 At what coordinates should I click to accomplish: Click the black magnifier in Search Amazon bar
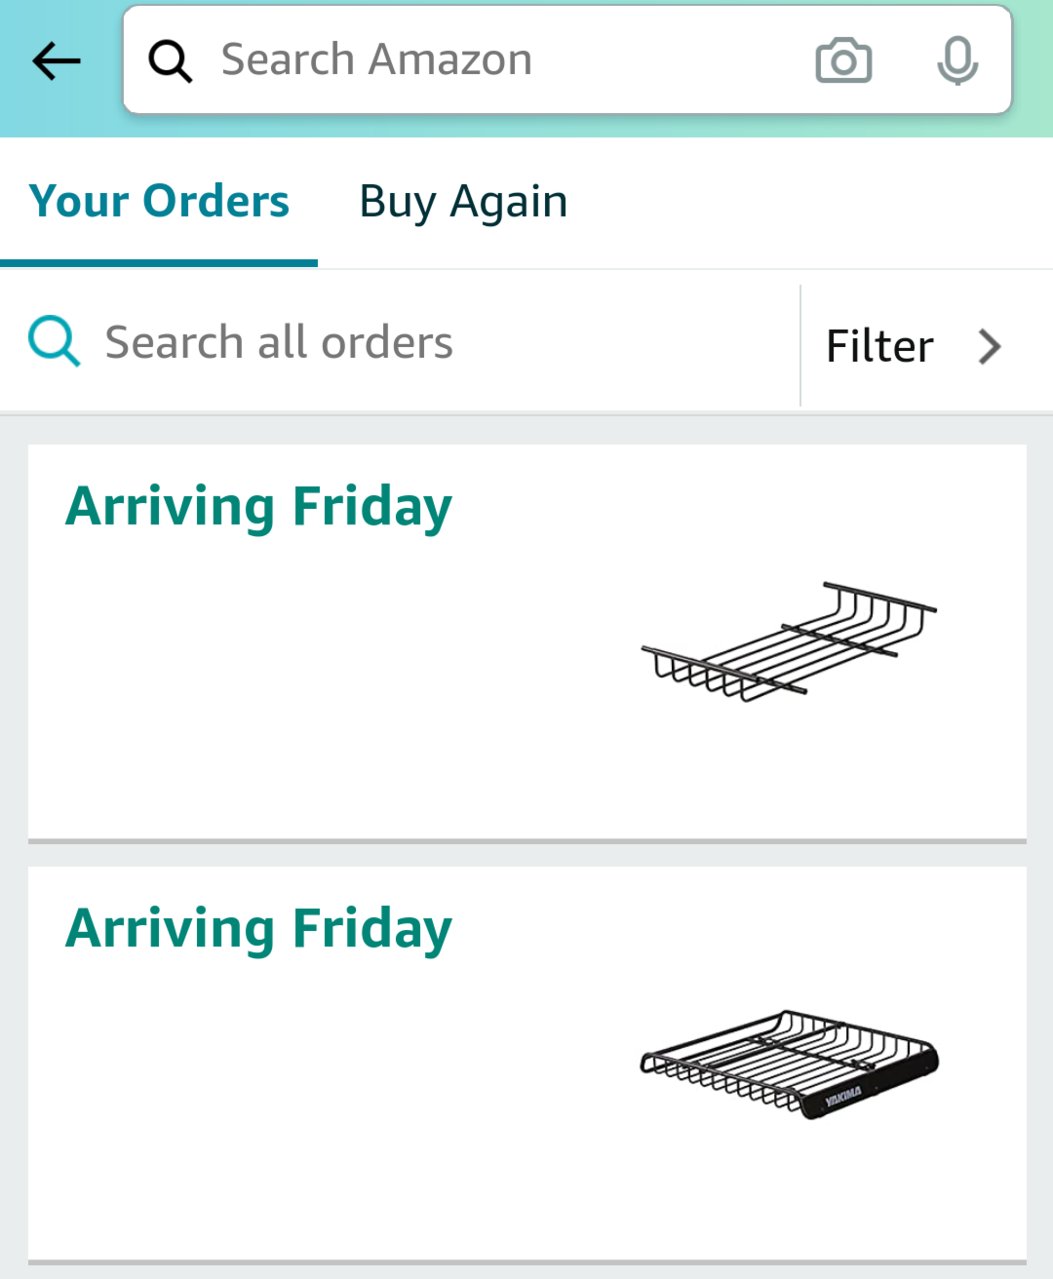pos(170,61)
